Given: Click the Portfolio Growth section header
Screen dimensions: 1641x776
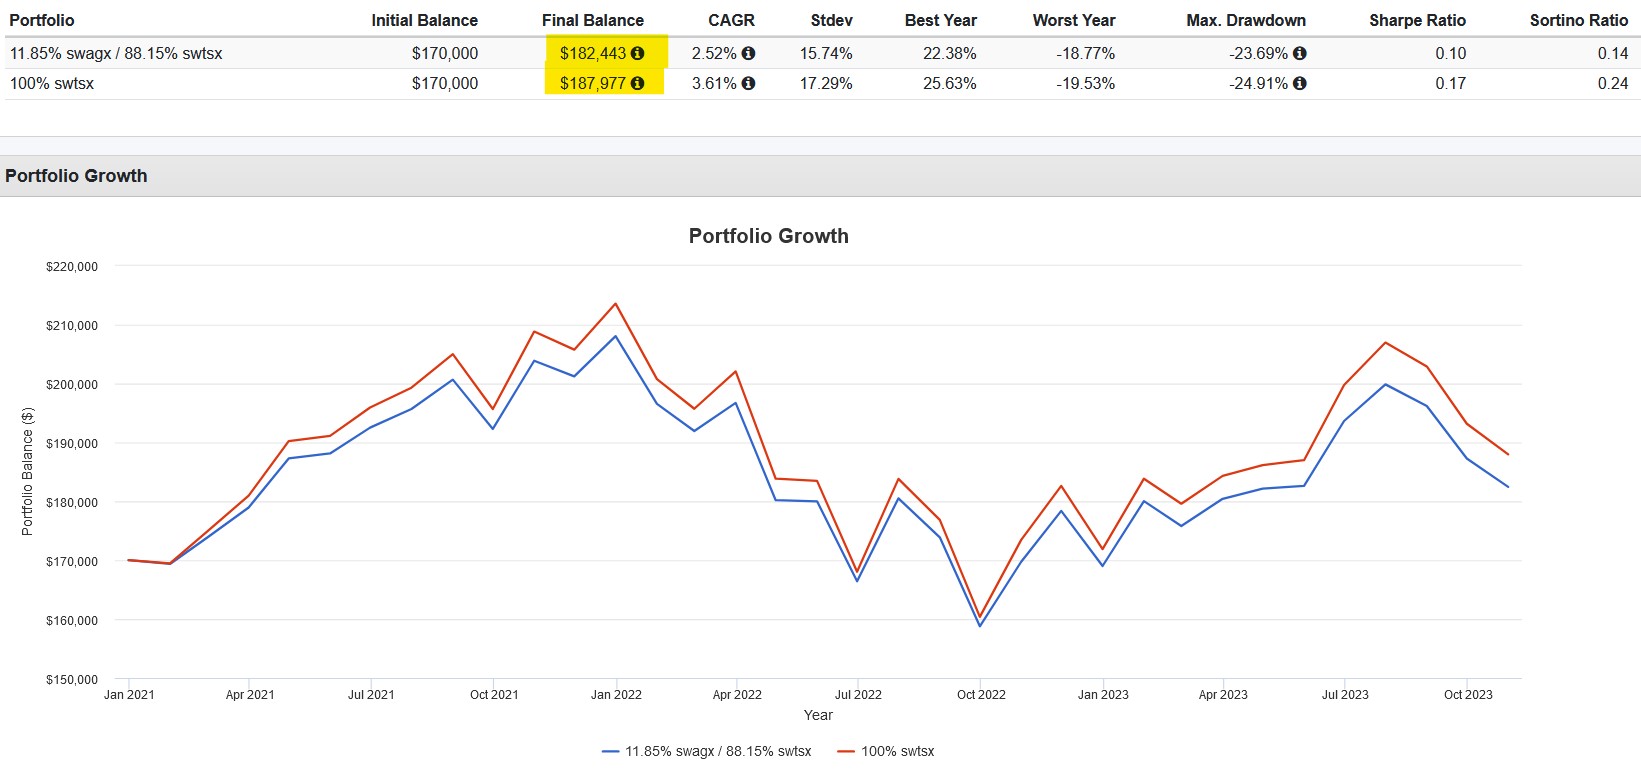Looking at the screenshot, I should (x=76, y=176).
